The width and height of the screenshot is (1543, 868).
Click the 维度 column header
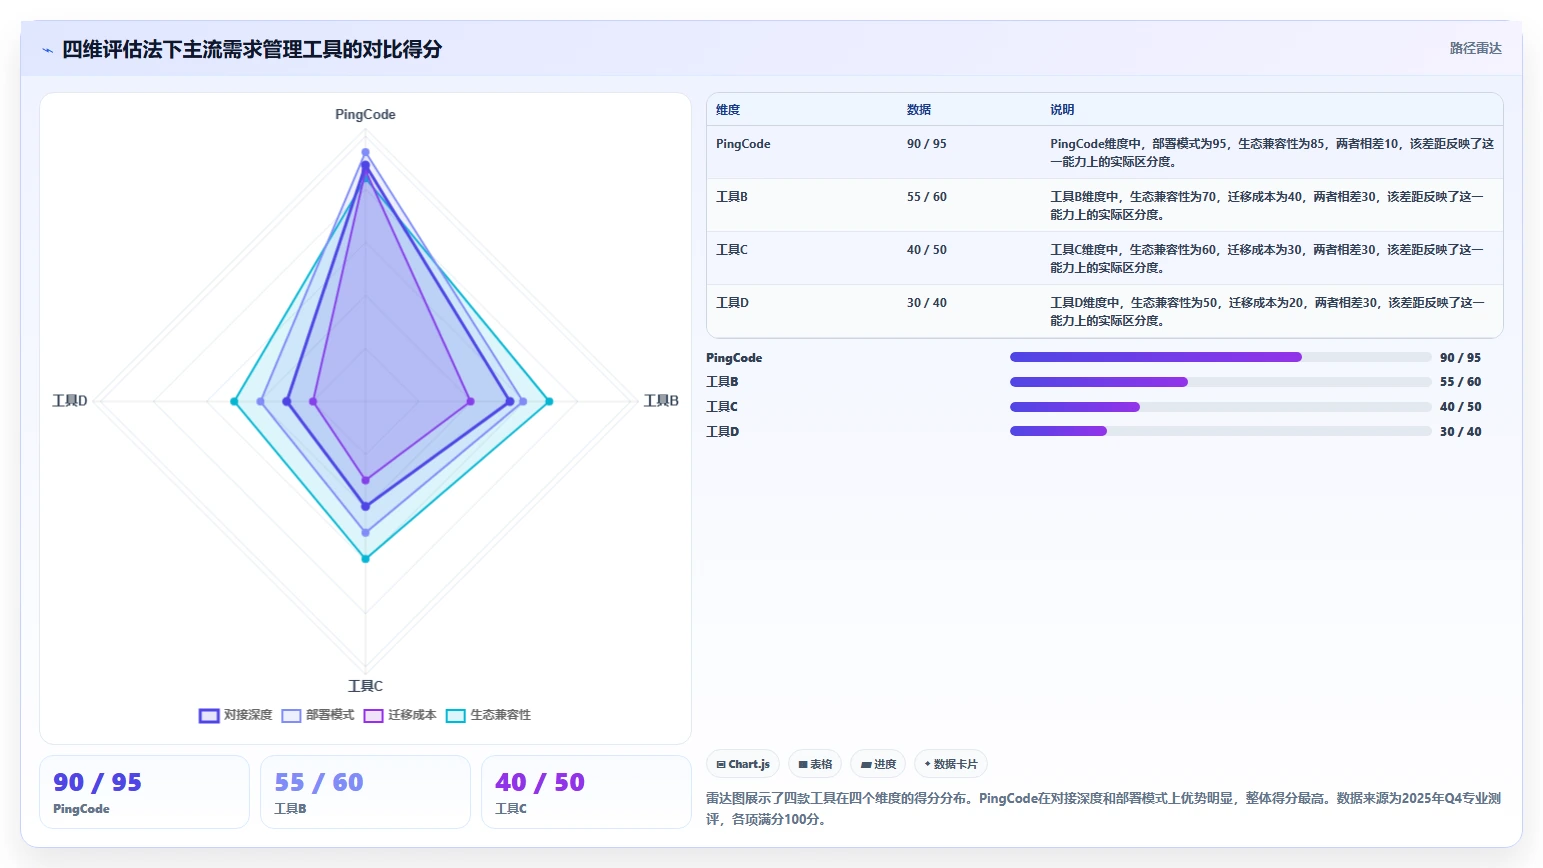point(728,110)
